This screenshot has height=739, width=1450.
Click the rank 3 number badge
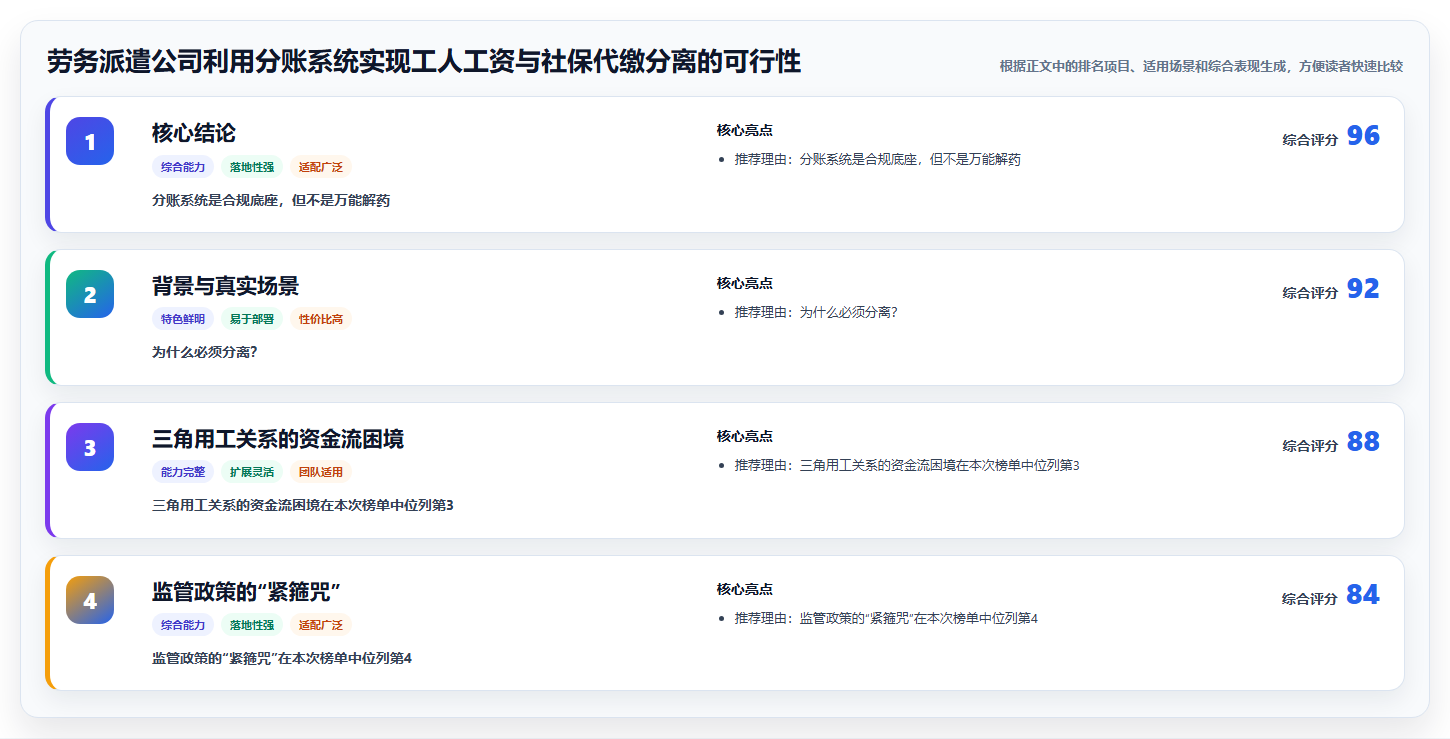click(90, 447)
